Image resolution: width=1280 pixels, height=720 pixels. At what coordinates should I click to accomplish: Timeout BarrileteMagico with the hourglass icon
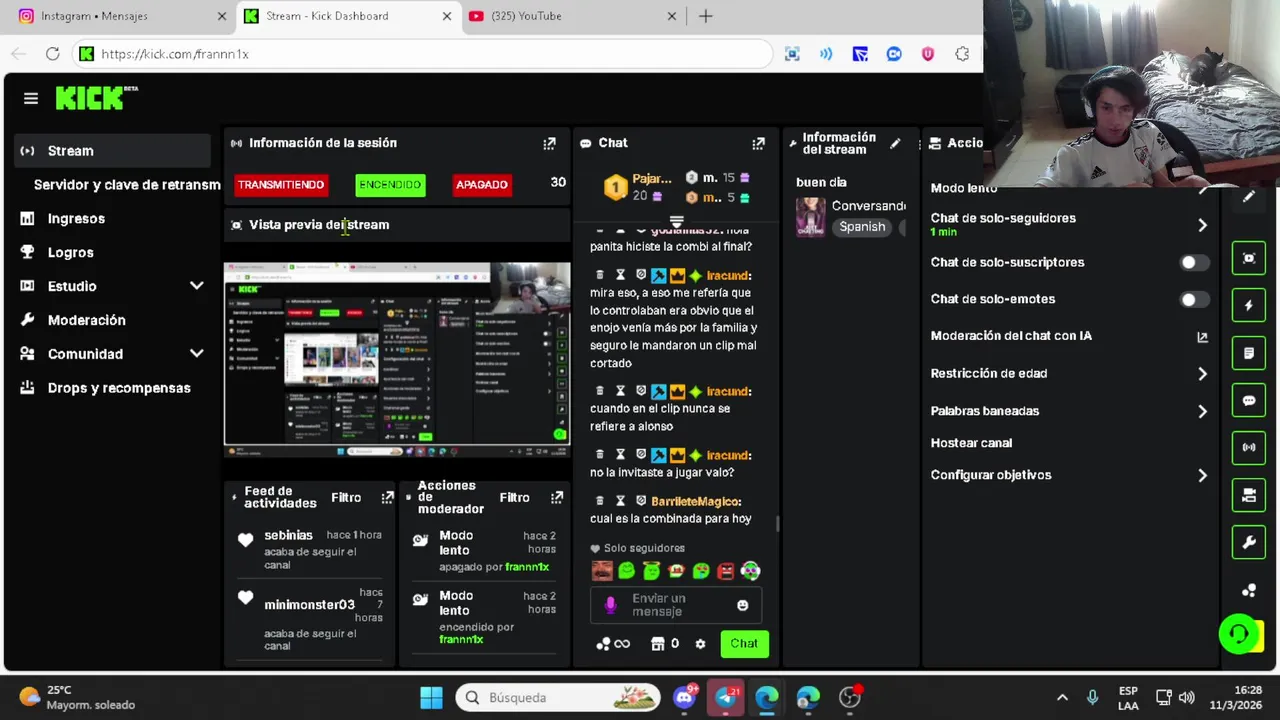(x=620, y=501)
